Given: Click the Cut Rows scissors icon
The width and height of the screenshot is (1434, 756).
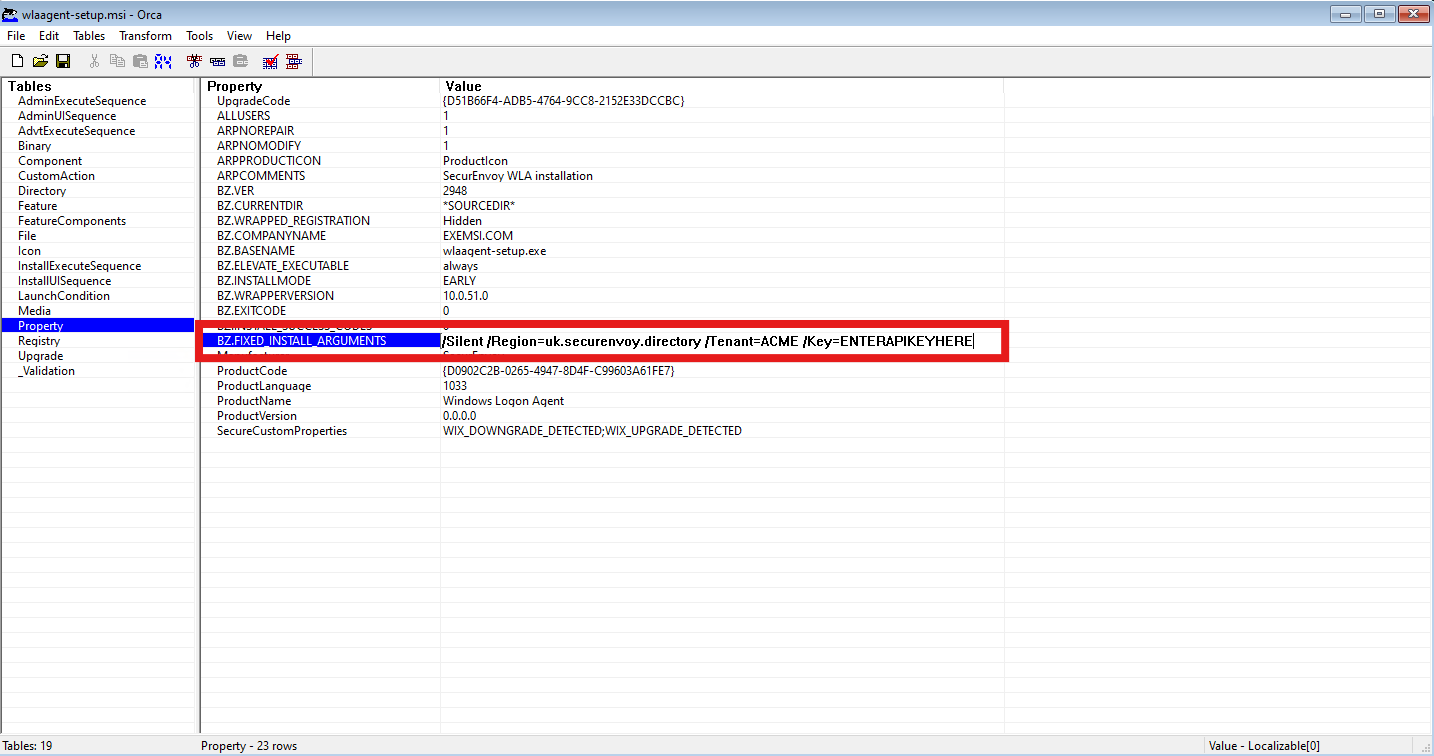Looking at the screenshot, I should [x=193, y=60].
